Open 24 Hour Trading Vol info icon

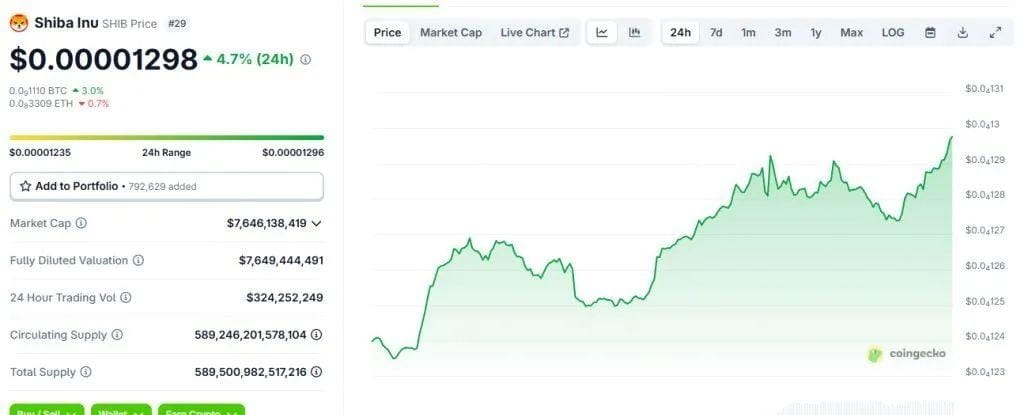coord(126,297)
